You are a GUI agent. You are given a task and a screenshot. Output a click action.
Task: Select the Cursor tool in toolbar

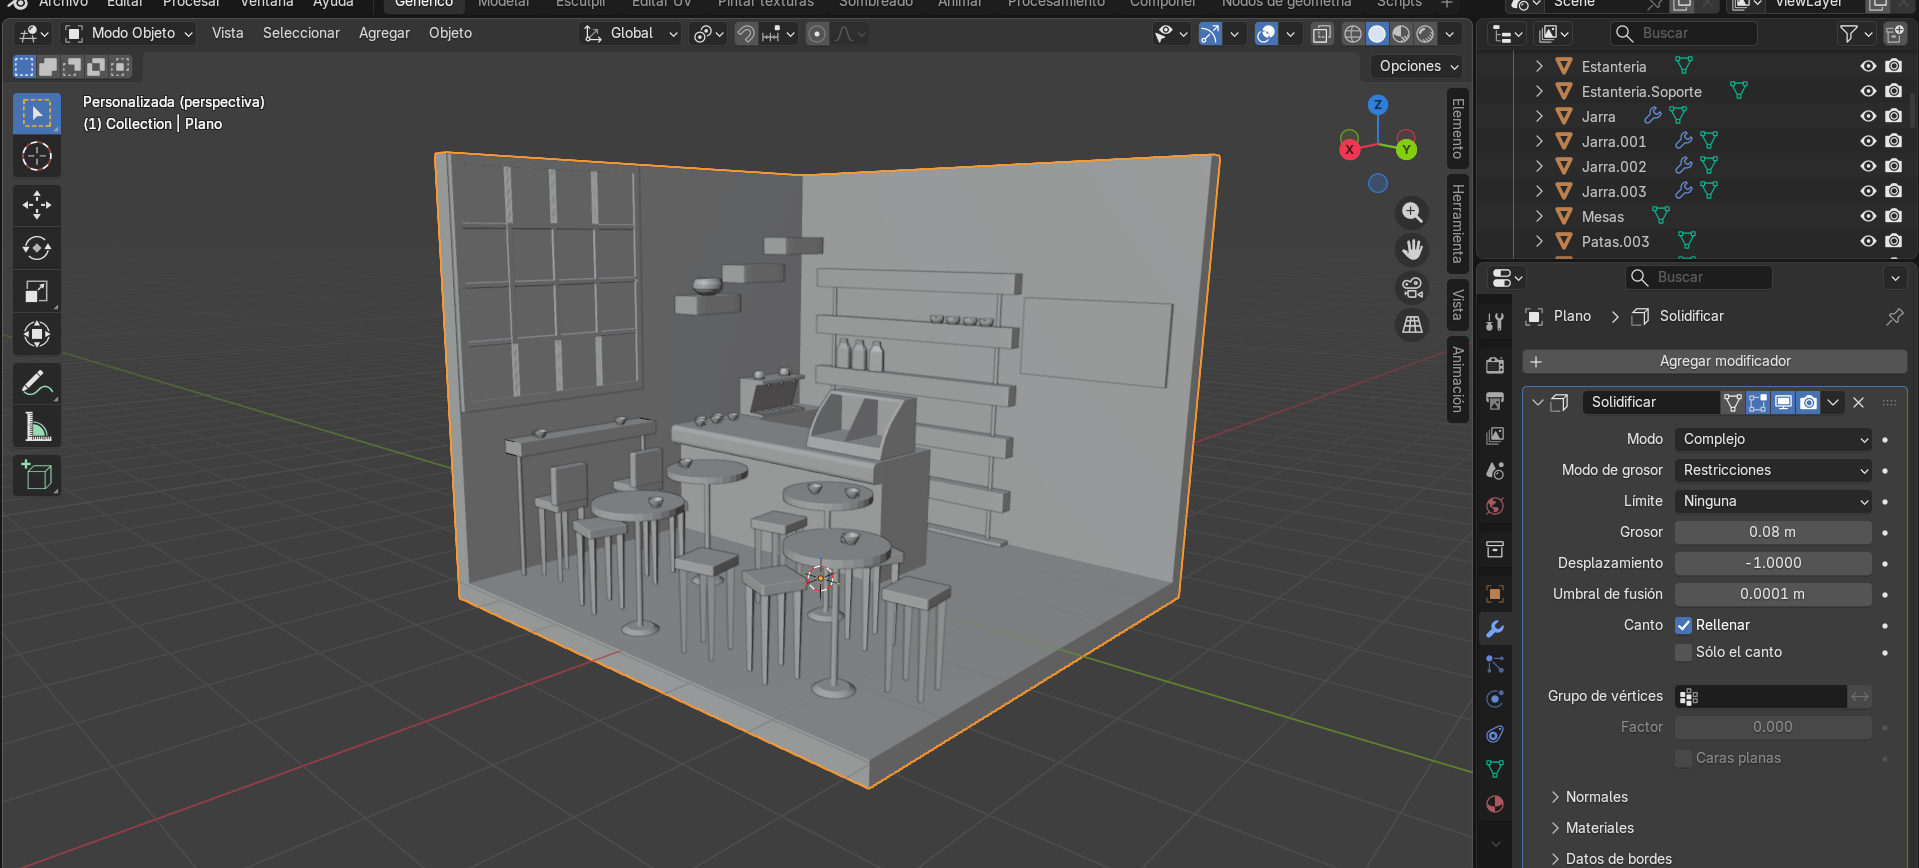[37, 157]
